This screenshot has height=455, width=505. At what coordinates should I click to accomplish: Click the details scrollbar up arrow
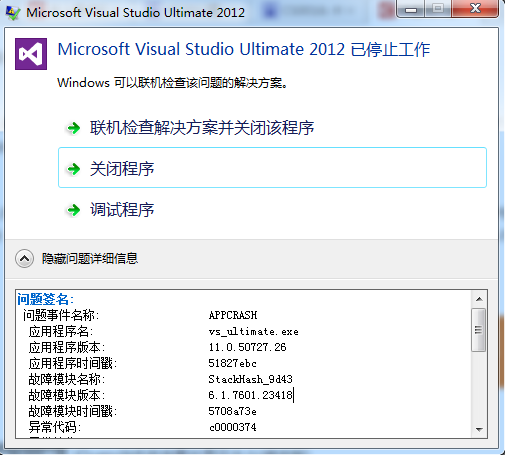point(479,299)
